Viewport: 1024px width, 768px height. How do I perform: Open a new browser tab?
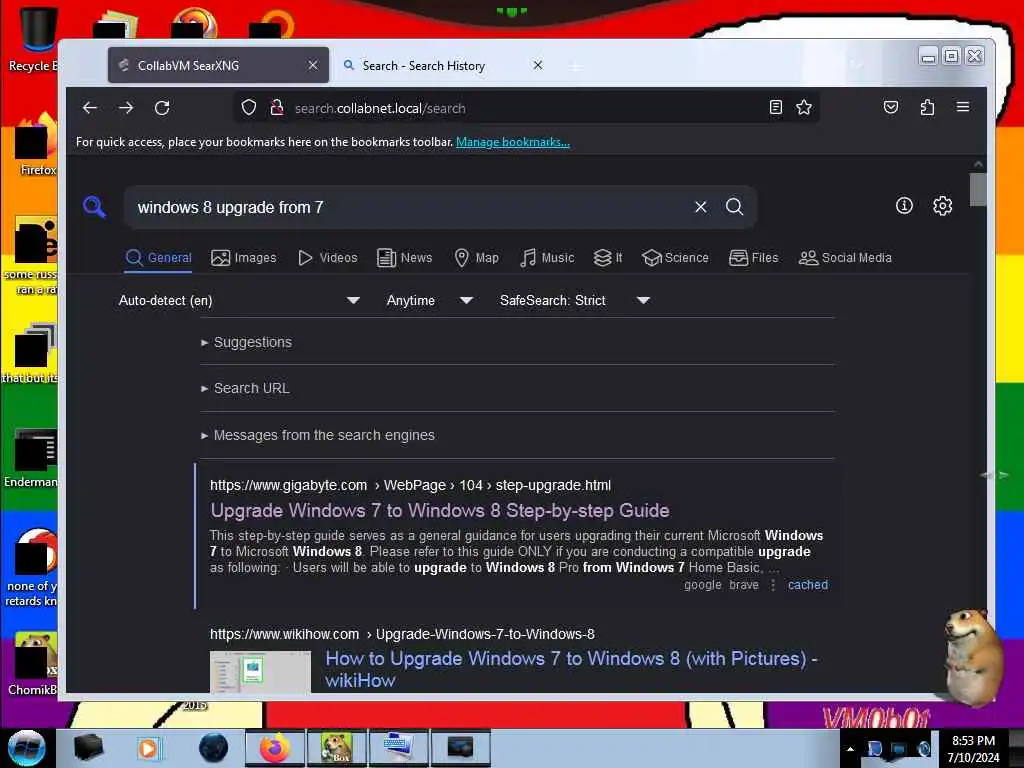tap(575, 67)
